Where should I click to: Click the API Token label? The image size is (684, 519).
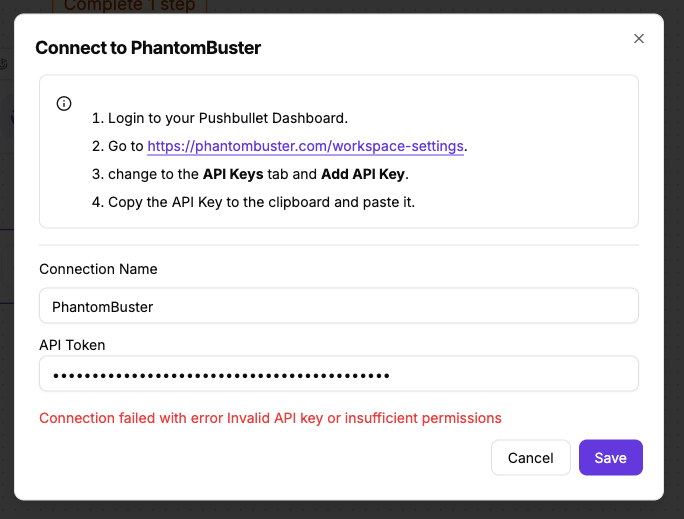[72, 345]
